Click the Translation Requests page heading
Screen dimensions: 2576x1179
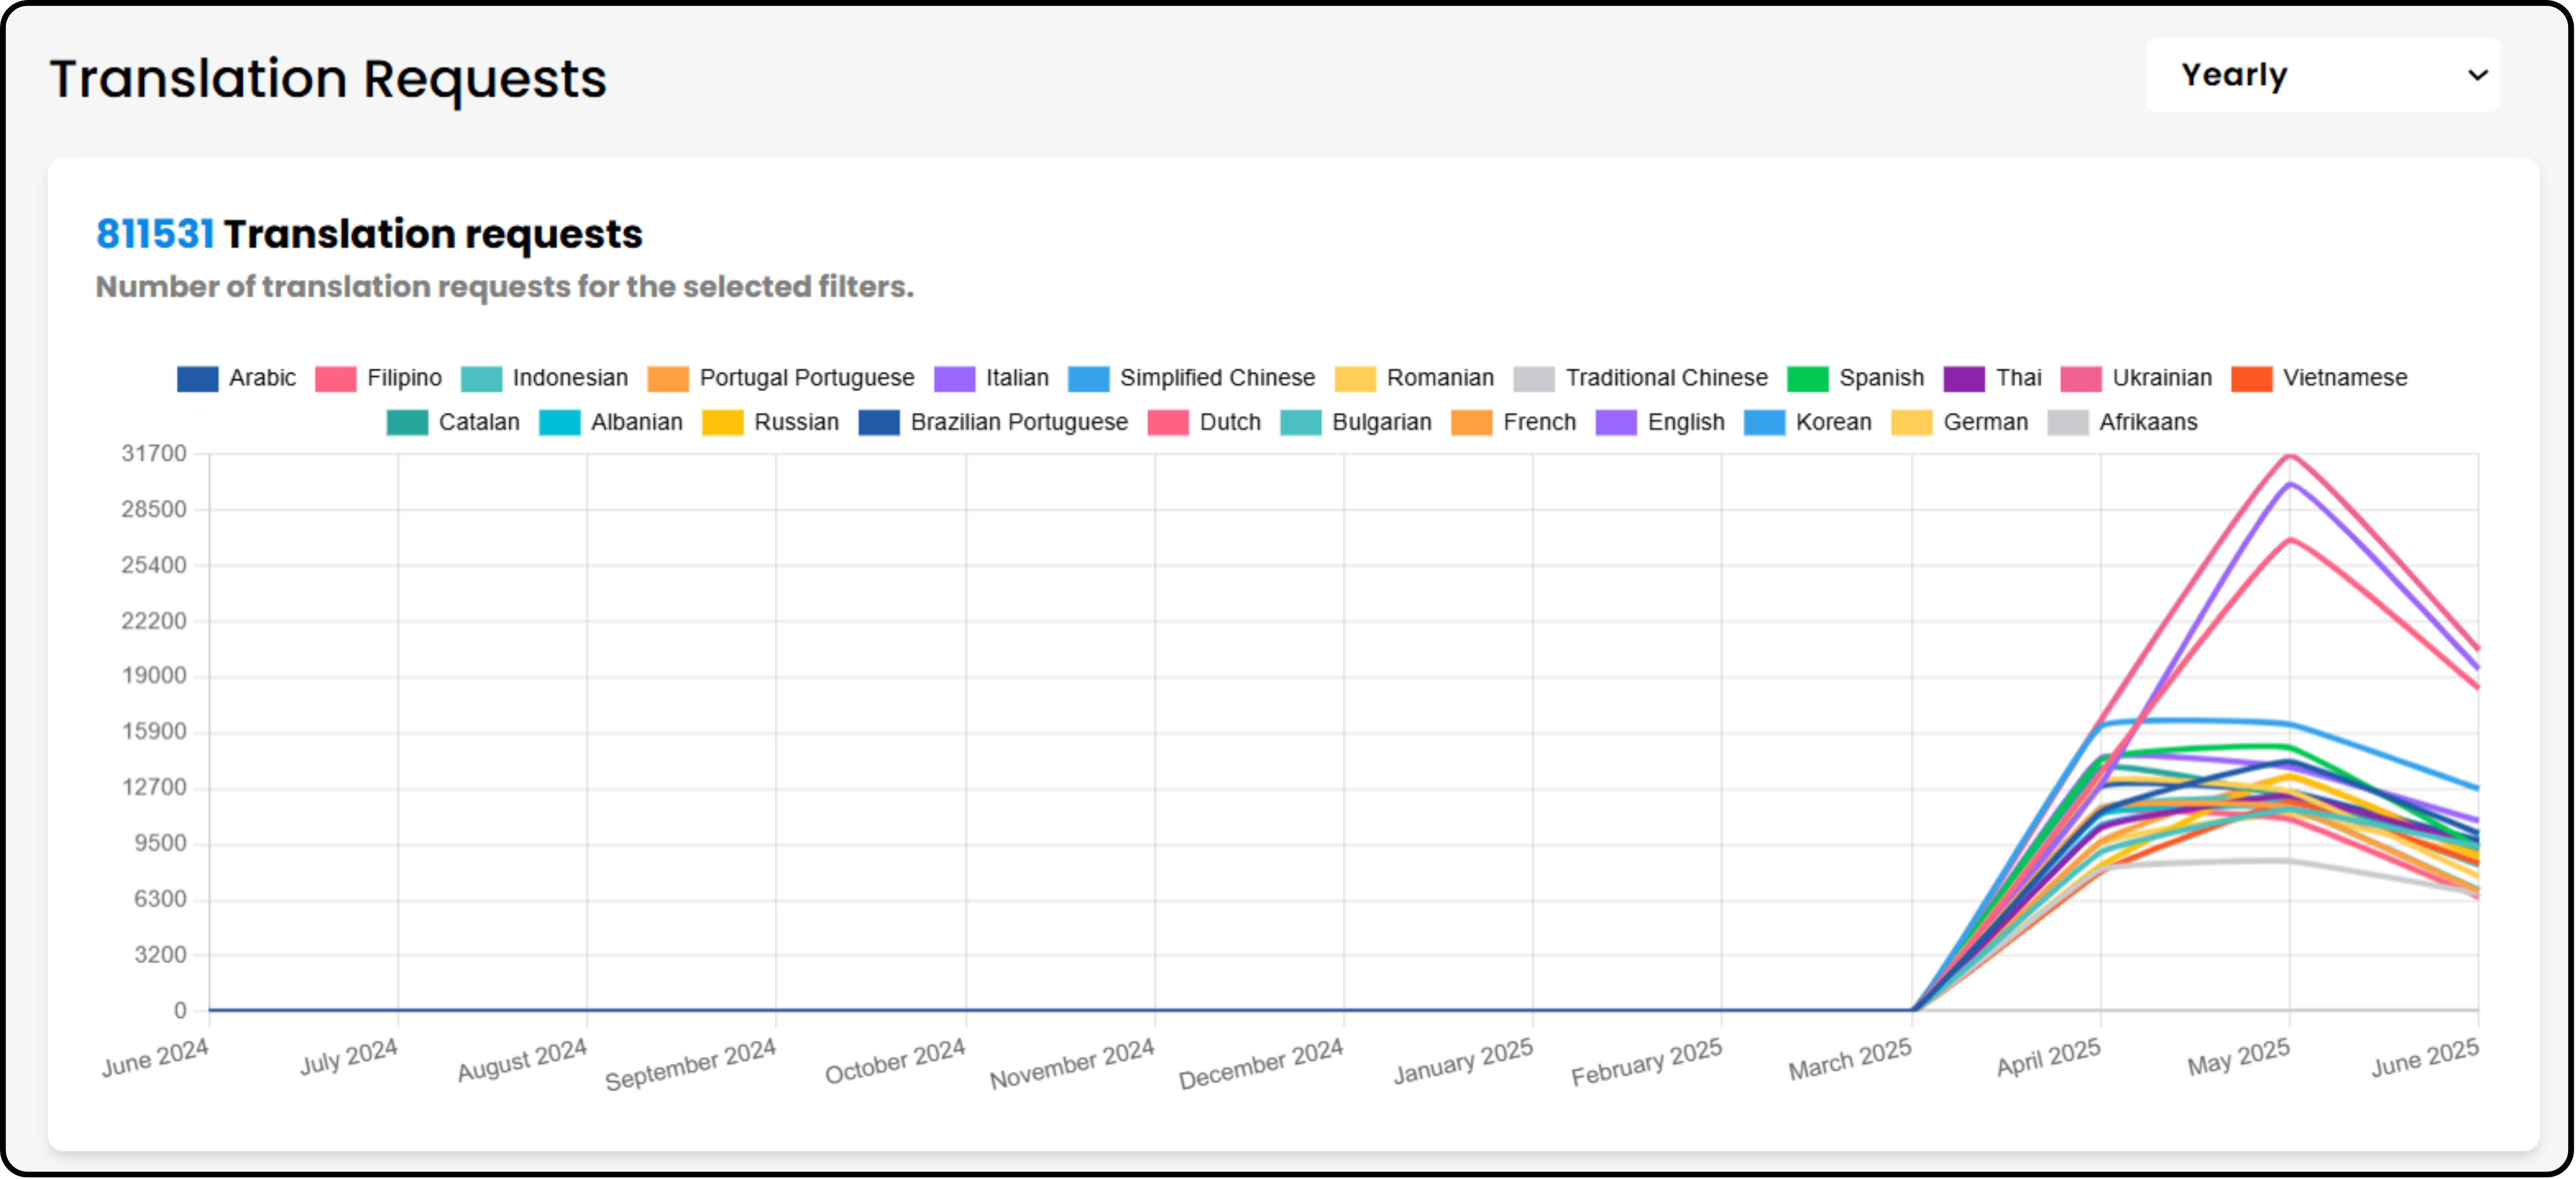[x=328, y=79]
